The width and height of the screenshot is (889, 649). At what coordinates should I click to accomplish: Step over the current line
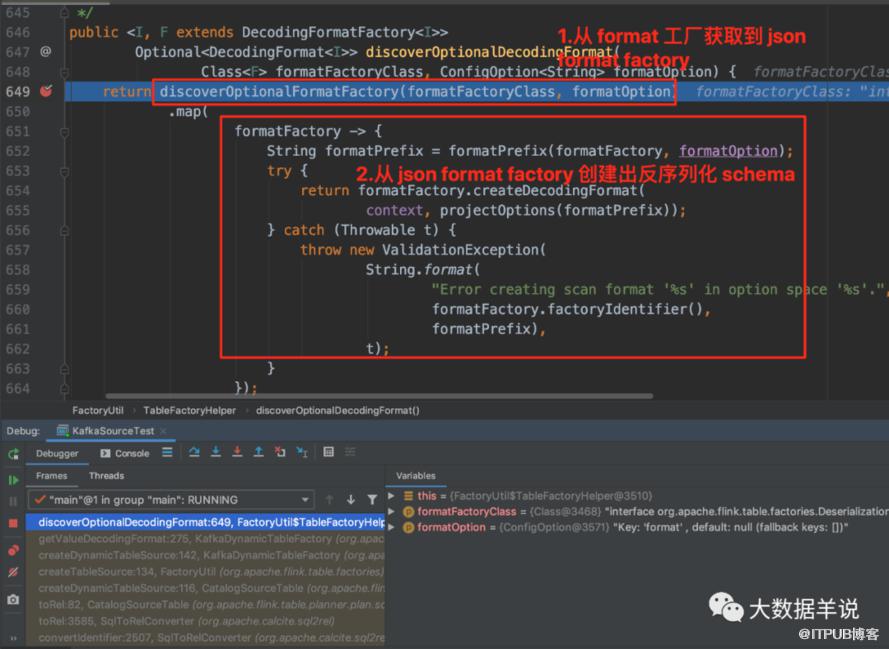tap(194, 452)
